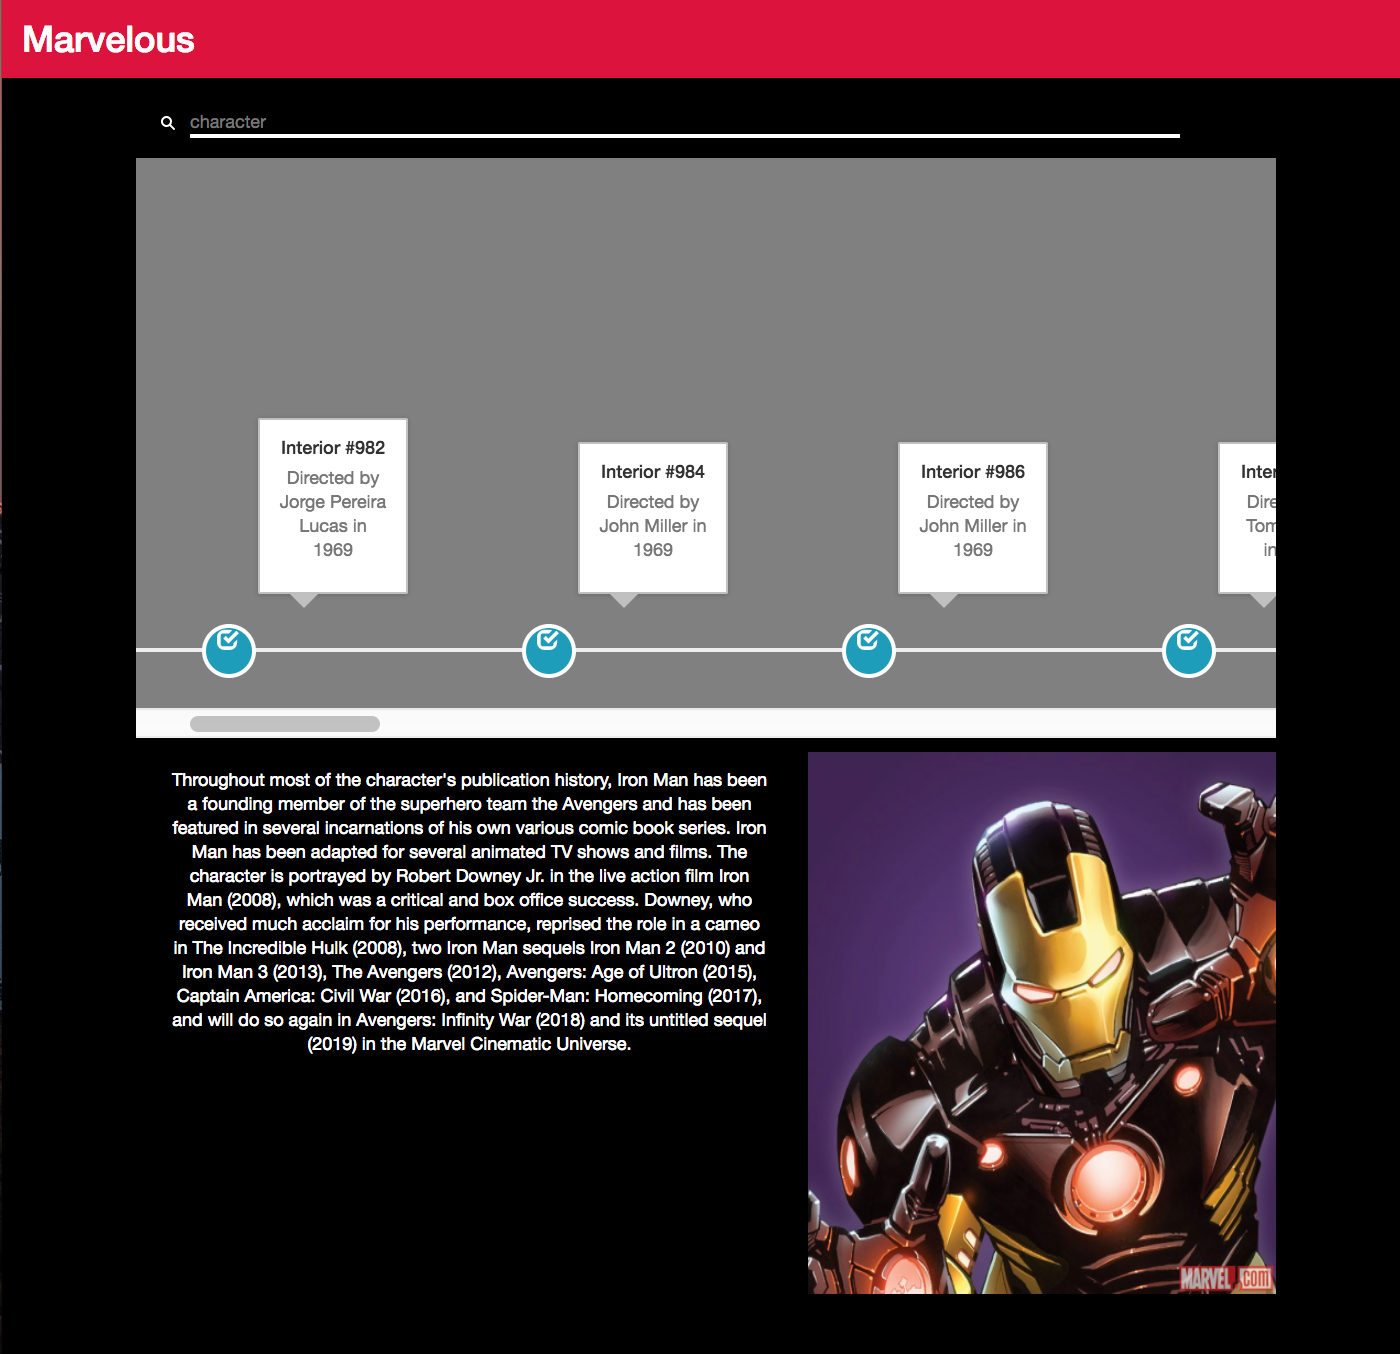Image resolution: width=1400 pixels, height=1354 pixels.
Task: Click the Iron Man comic image
Action: [x=1042, y=1023]
